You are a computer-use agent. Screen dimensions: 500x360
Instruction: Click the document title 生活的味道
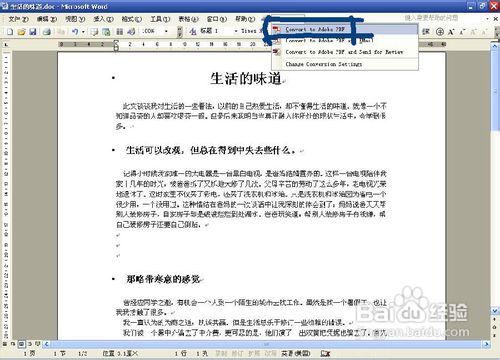(x=246, y=79)
